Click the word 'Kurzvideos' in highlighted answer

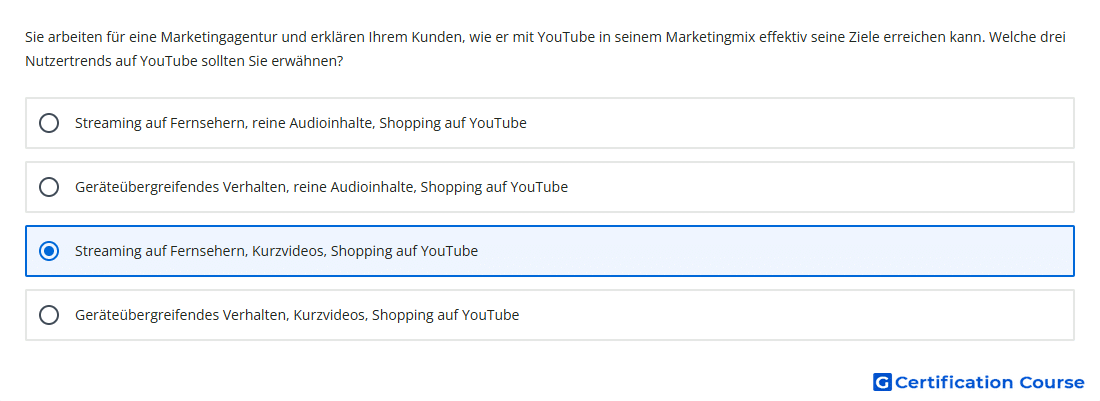pos(288,251)
